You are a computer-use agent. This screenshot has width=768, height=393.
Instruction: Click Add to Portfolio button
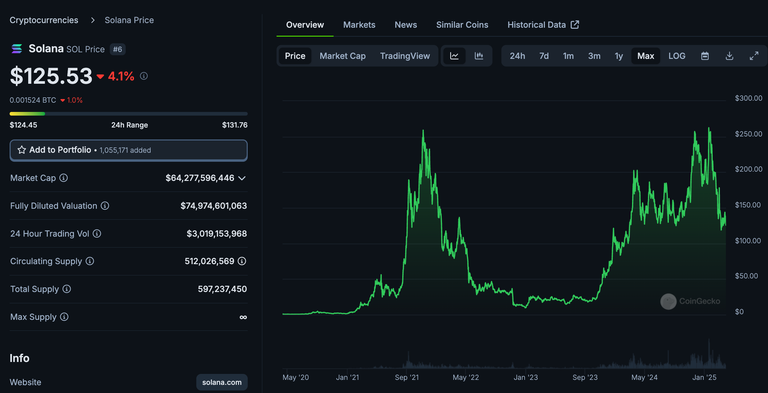128,150
